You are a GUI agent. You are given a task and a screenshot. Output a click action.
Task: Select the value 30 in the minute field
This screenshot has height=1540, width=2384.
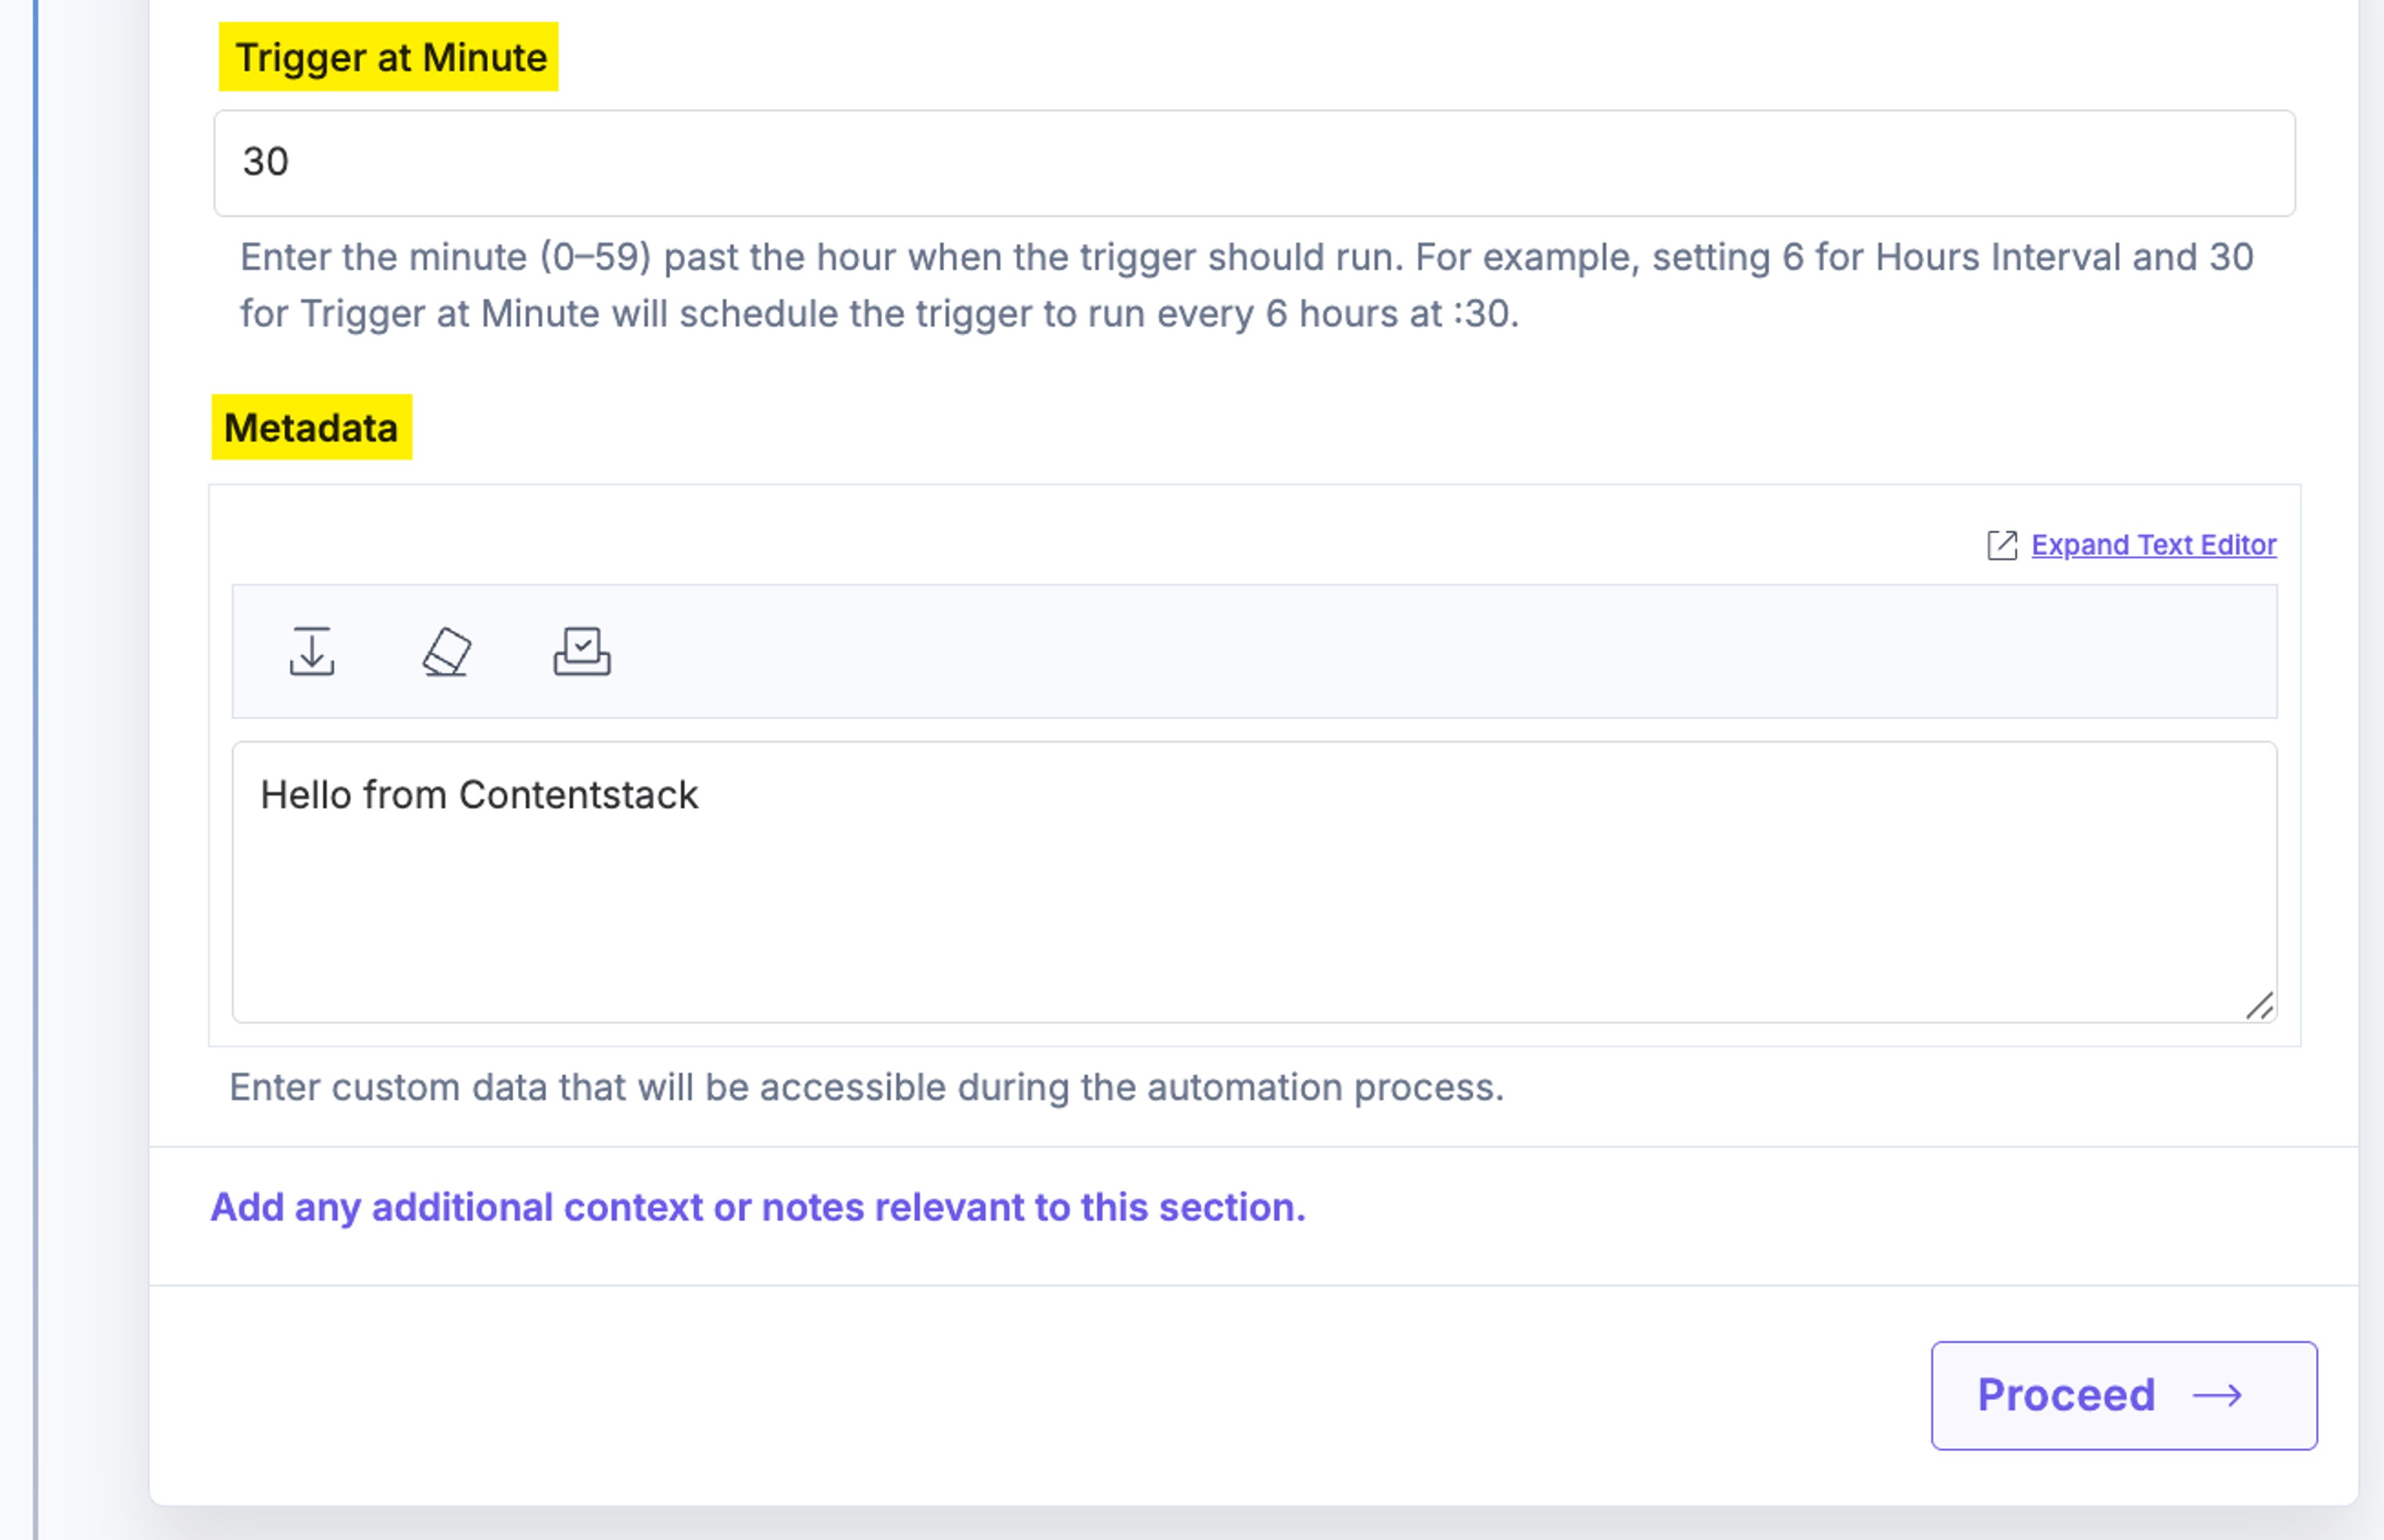[x=266, y=162]
